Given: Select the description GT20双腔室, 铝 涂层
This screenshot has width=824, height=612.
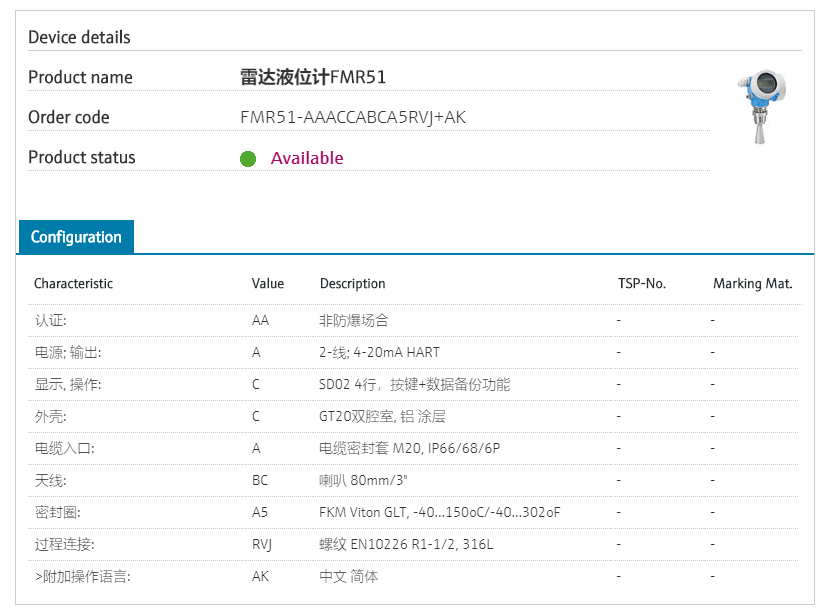Looking at the screenshot, I should [382, 417].
